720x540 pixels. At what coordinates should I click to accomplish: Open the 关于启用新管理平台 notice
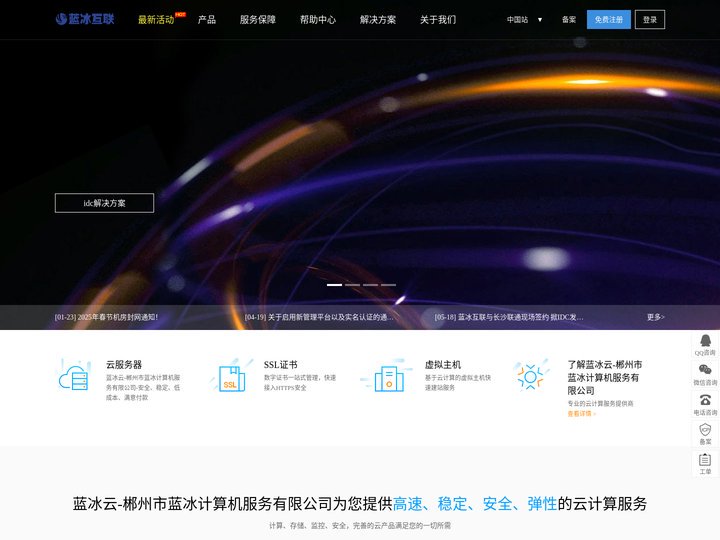tap(319, 317)
